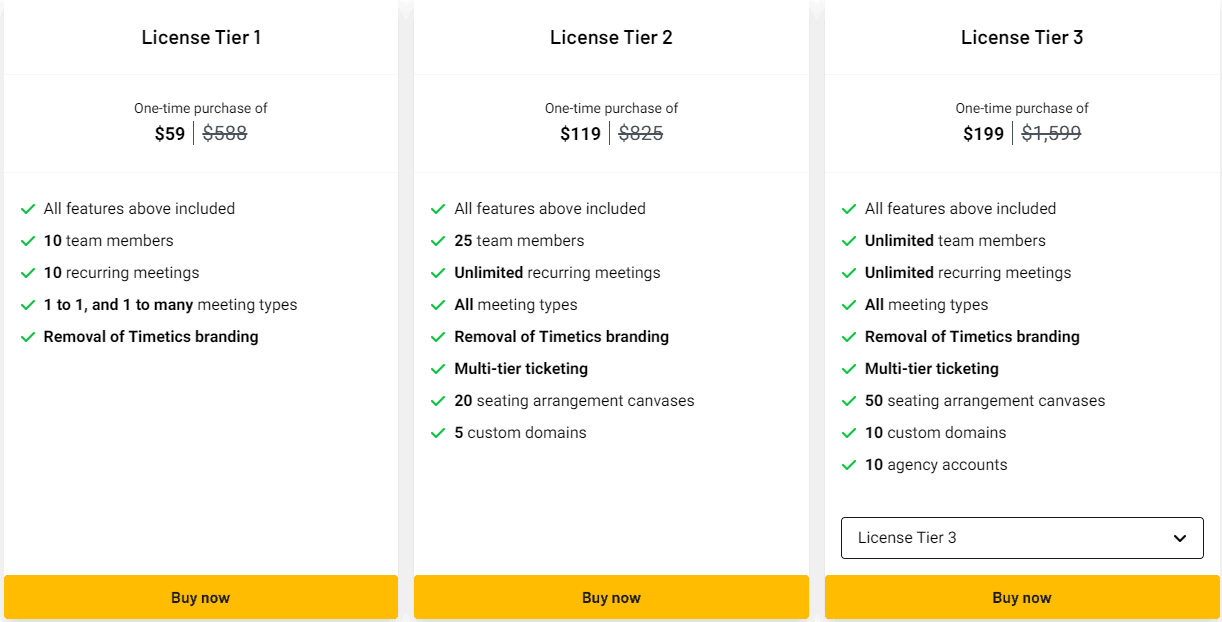Image resolution: width=1222 pixels, height=622 pixels.
Task: Click the checkmark beside "5 custom domains"
Action: 439,432
